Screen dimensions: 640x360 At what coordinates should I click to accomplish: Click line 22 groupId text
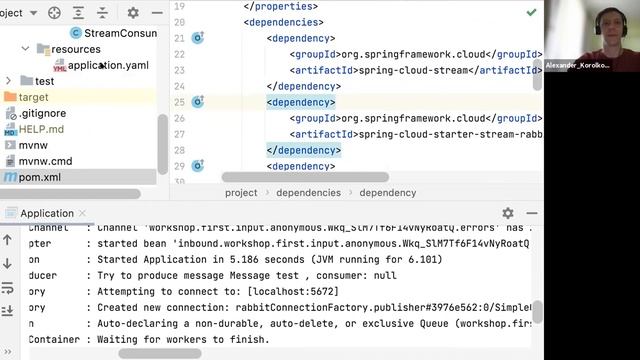(416, 54)
